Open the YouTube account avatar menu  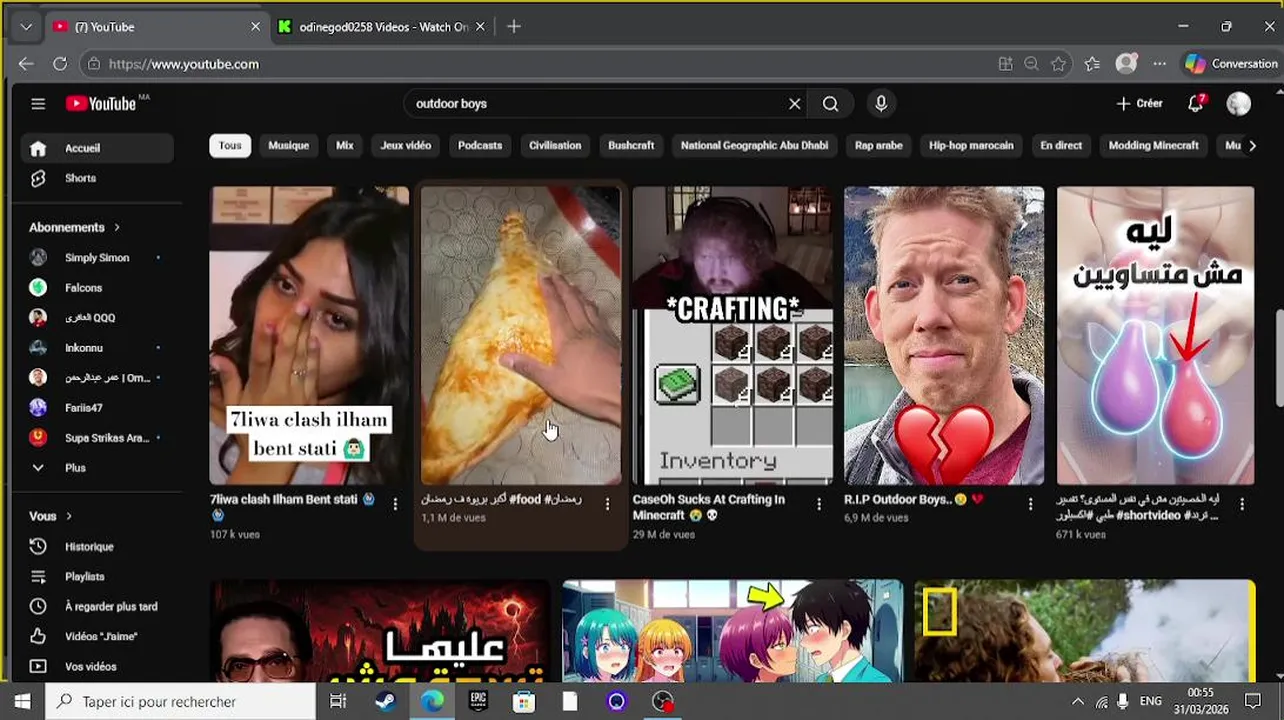point(1239,104)
